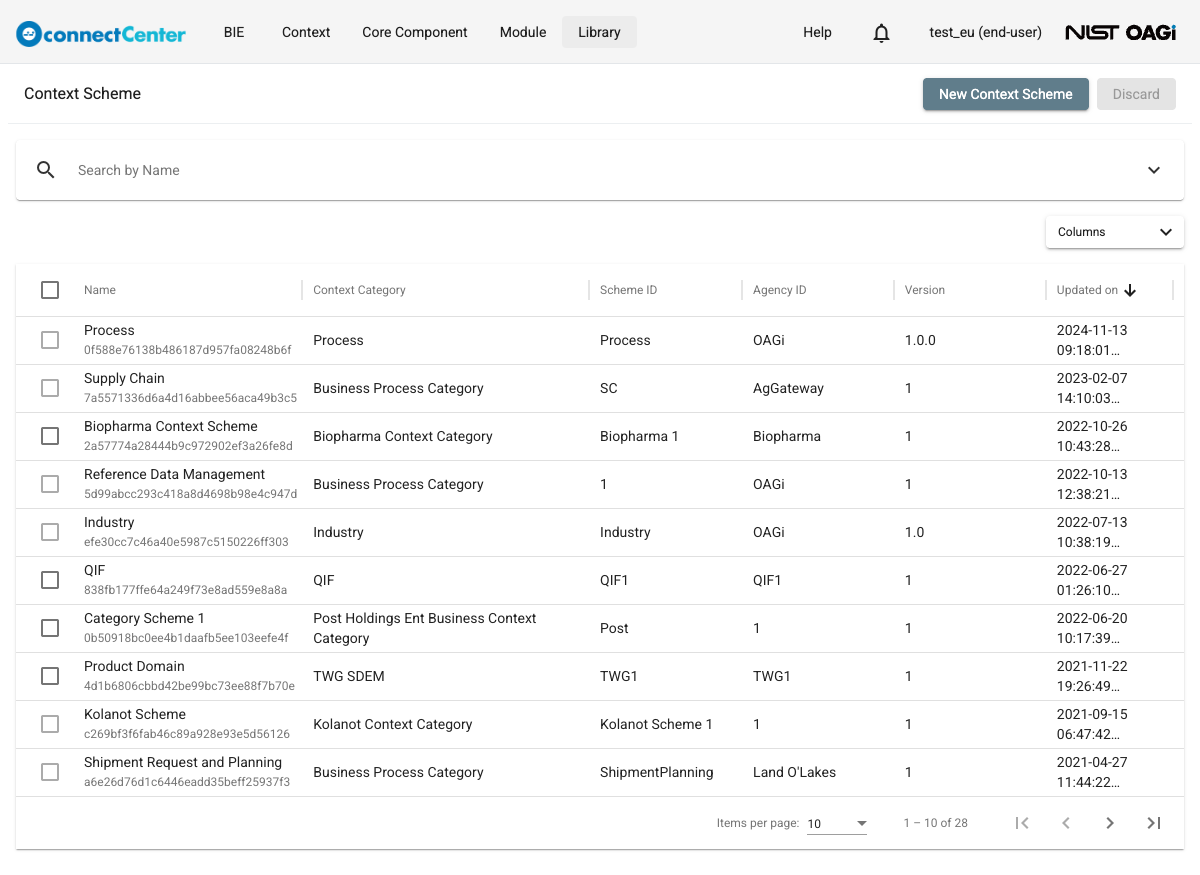Select the QIF row checkbox
Viewport: 1200px width, 875px height.
[50, 580]
